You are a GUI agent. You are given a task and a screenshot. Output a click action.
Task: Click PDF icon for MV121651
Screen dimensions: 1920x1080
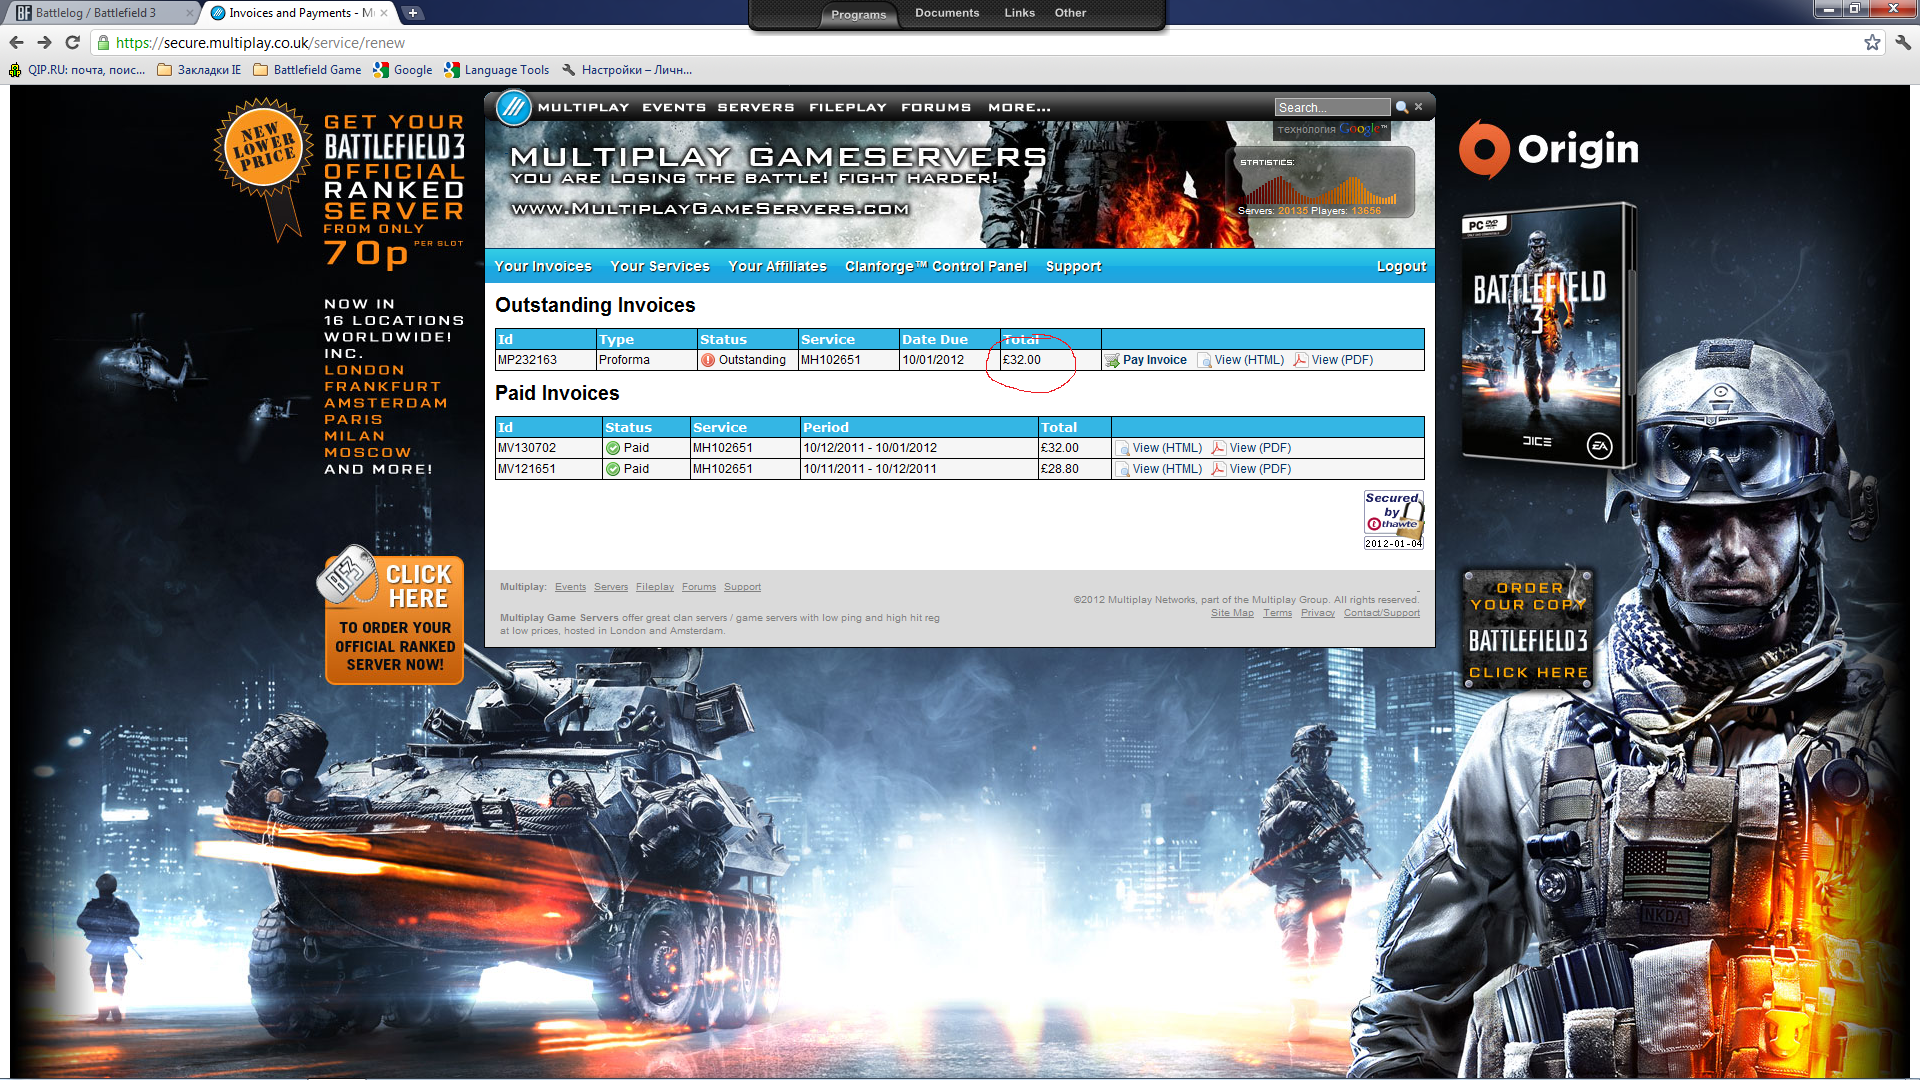click(x=1218, y=469)
